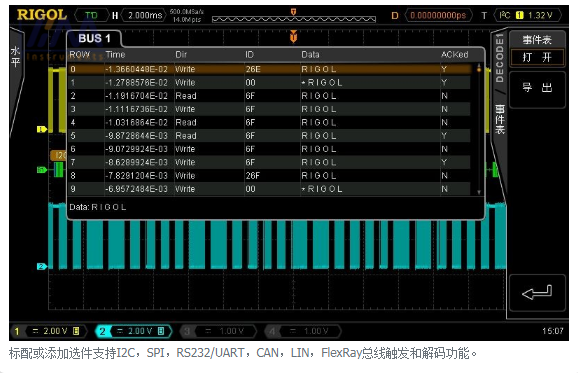This screenshot has width=578, height=373.
Task: Click the ROW column header
Action: (x=79, y=55)
